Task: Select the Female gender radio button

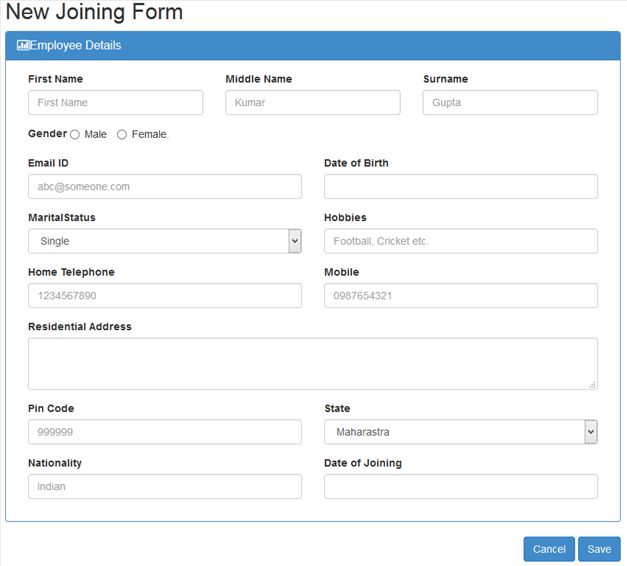Action: pos(122,135)
